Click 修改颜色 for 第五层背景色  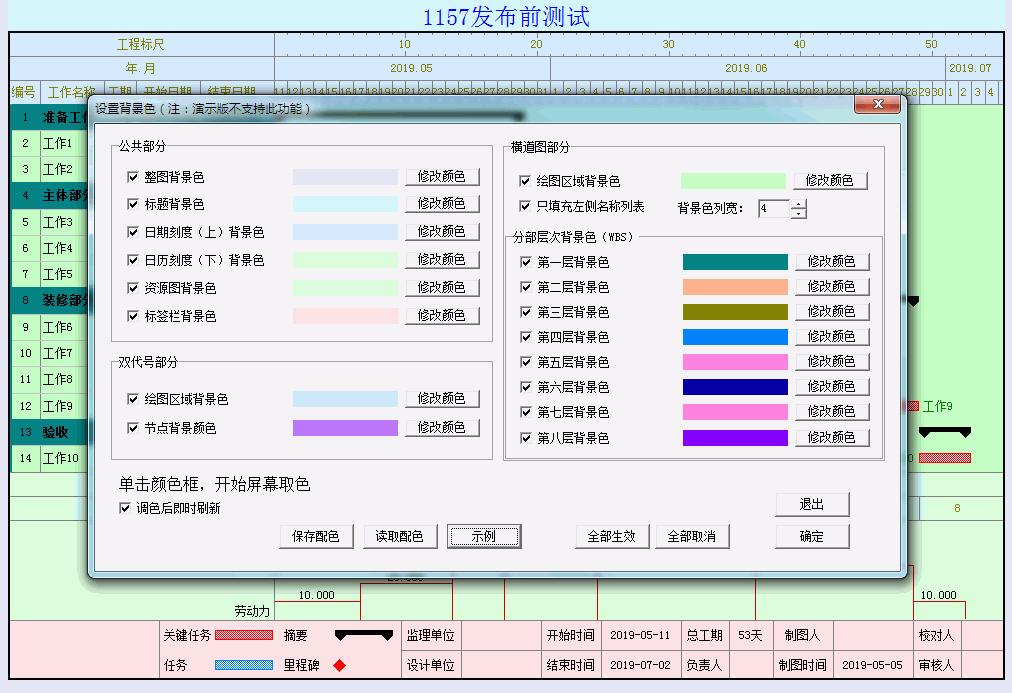(x=832, y=361)
